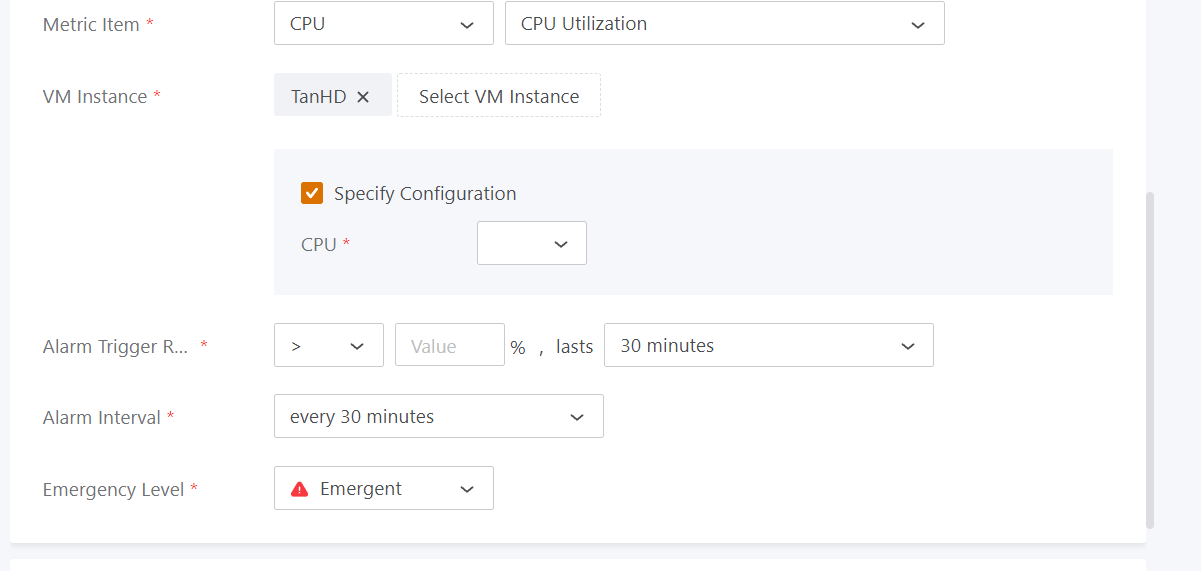The width and height of the screenshot is (1201, 571).
Task: Click the Emergency Level field label
Action: pos(113,489)
